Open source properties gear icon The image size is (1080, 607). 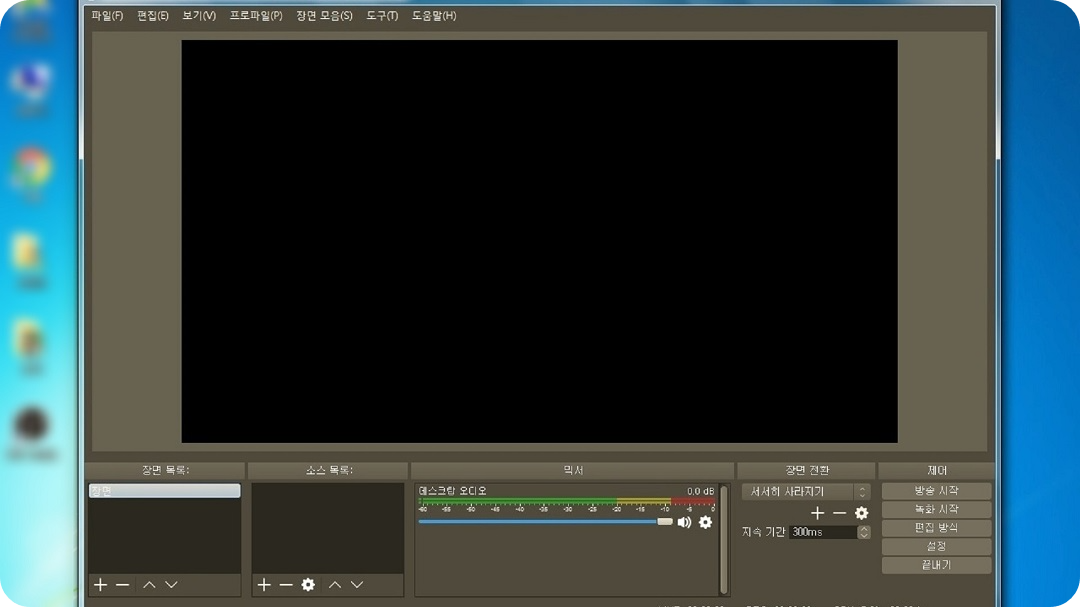(x=308, y=584)
